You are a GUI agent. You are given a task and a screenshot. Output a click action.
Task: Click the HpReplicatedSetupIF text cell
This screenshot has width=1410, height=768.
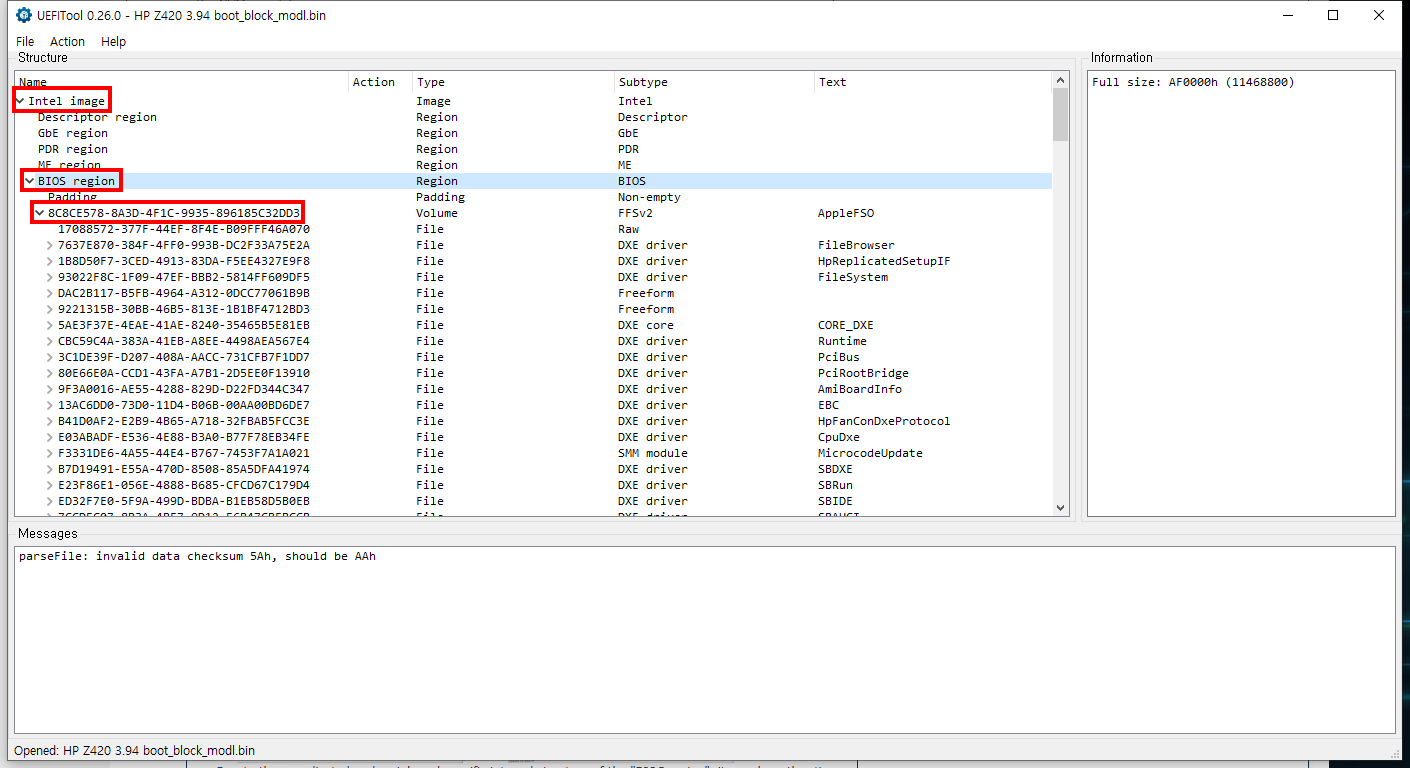(x=884, y=261)
